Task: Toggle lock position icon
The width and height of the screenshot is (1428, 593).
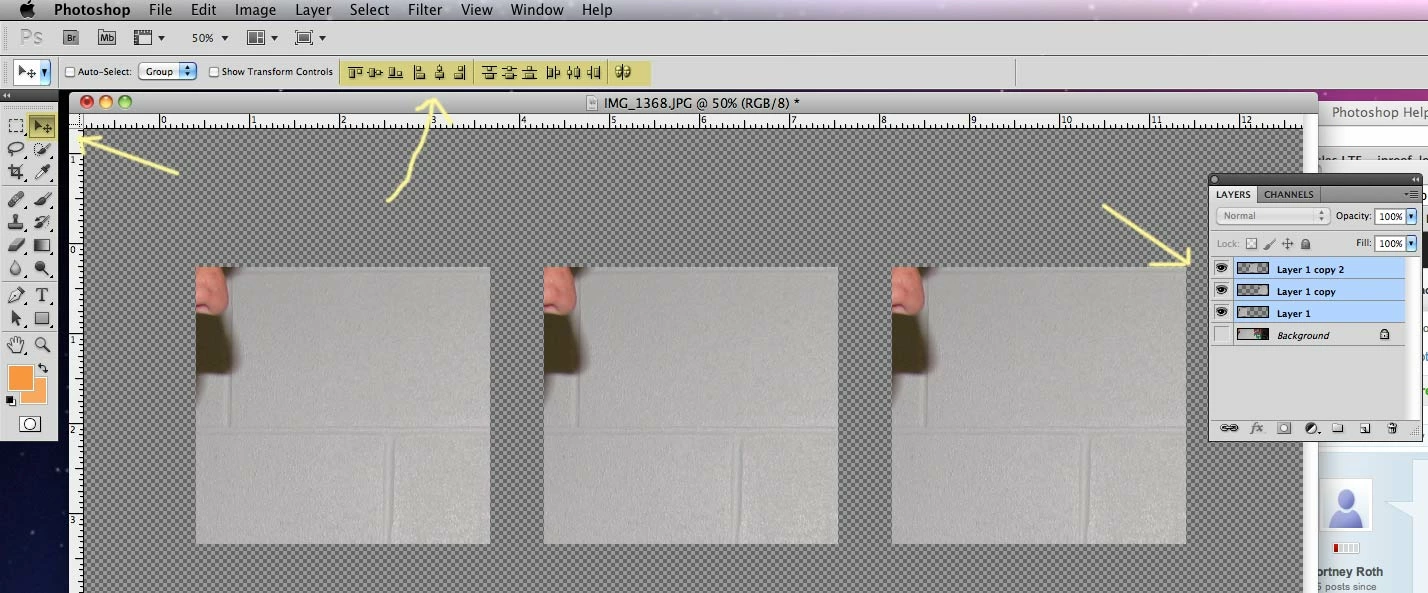Action: pyautogui.click(x=1288, y=243)
